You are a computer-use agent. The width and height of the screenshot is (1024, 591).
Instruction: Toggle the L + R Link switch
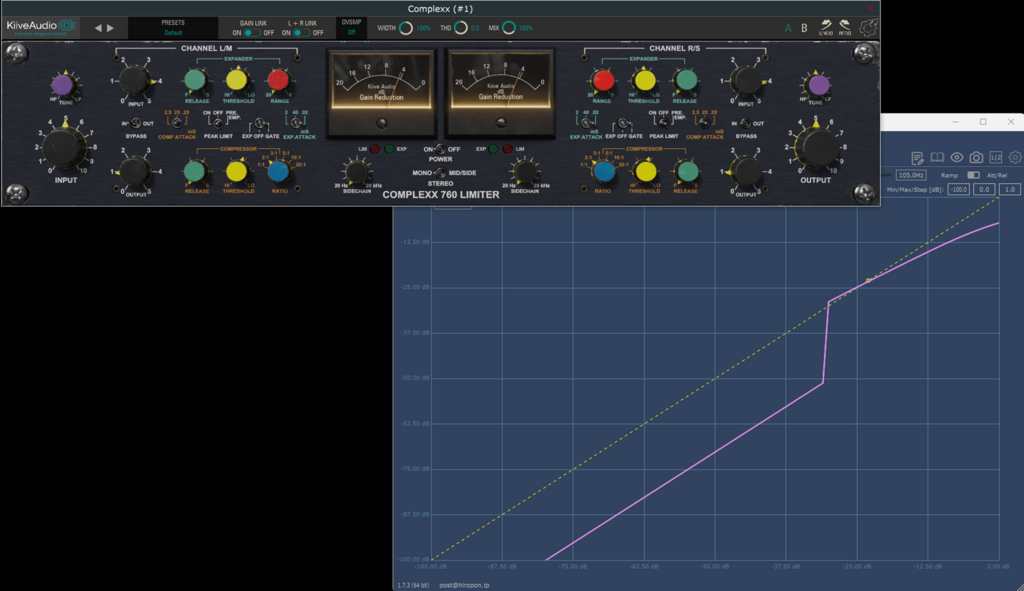coord(301,33)
